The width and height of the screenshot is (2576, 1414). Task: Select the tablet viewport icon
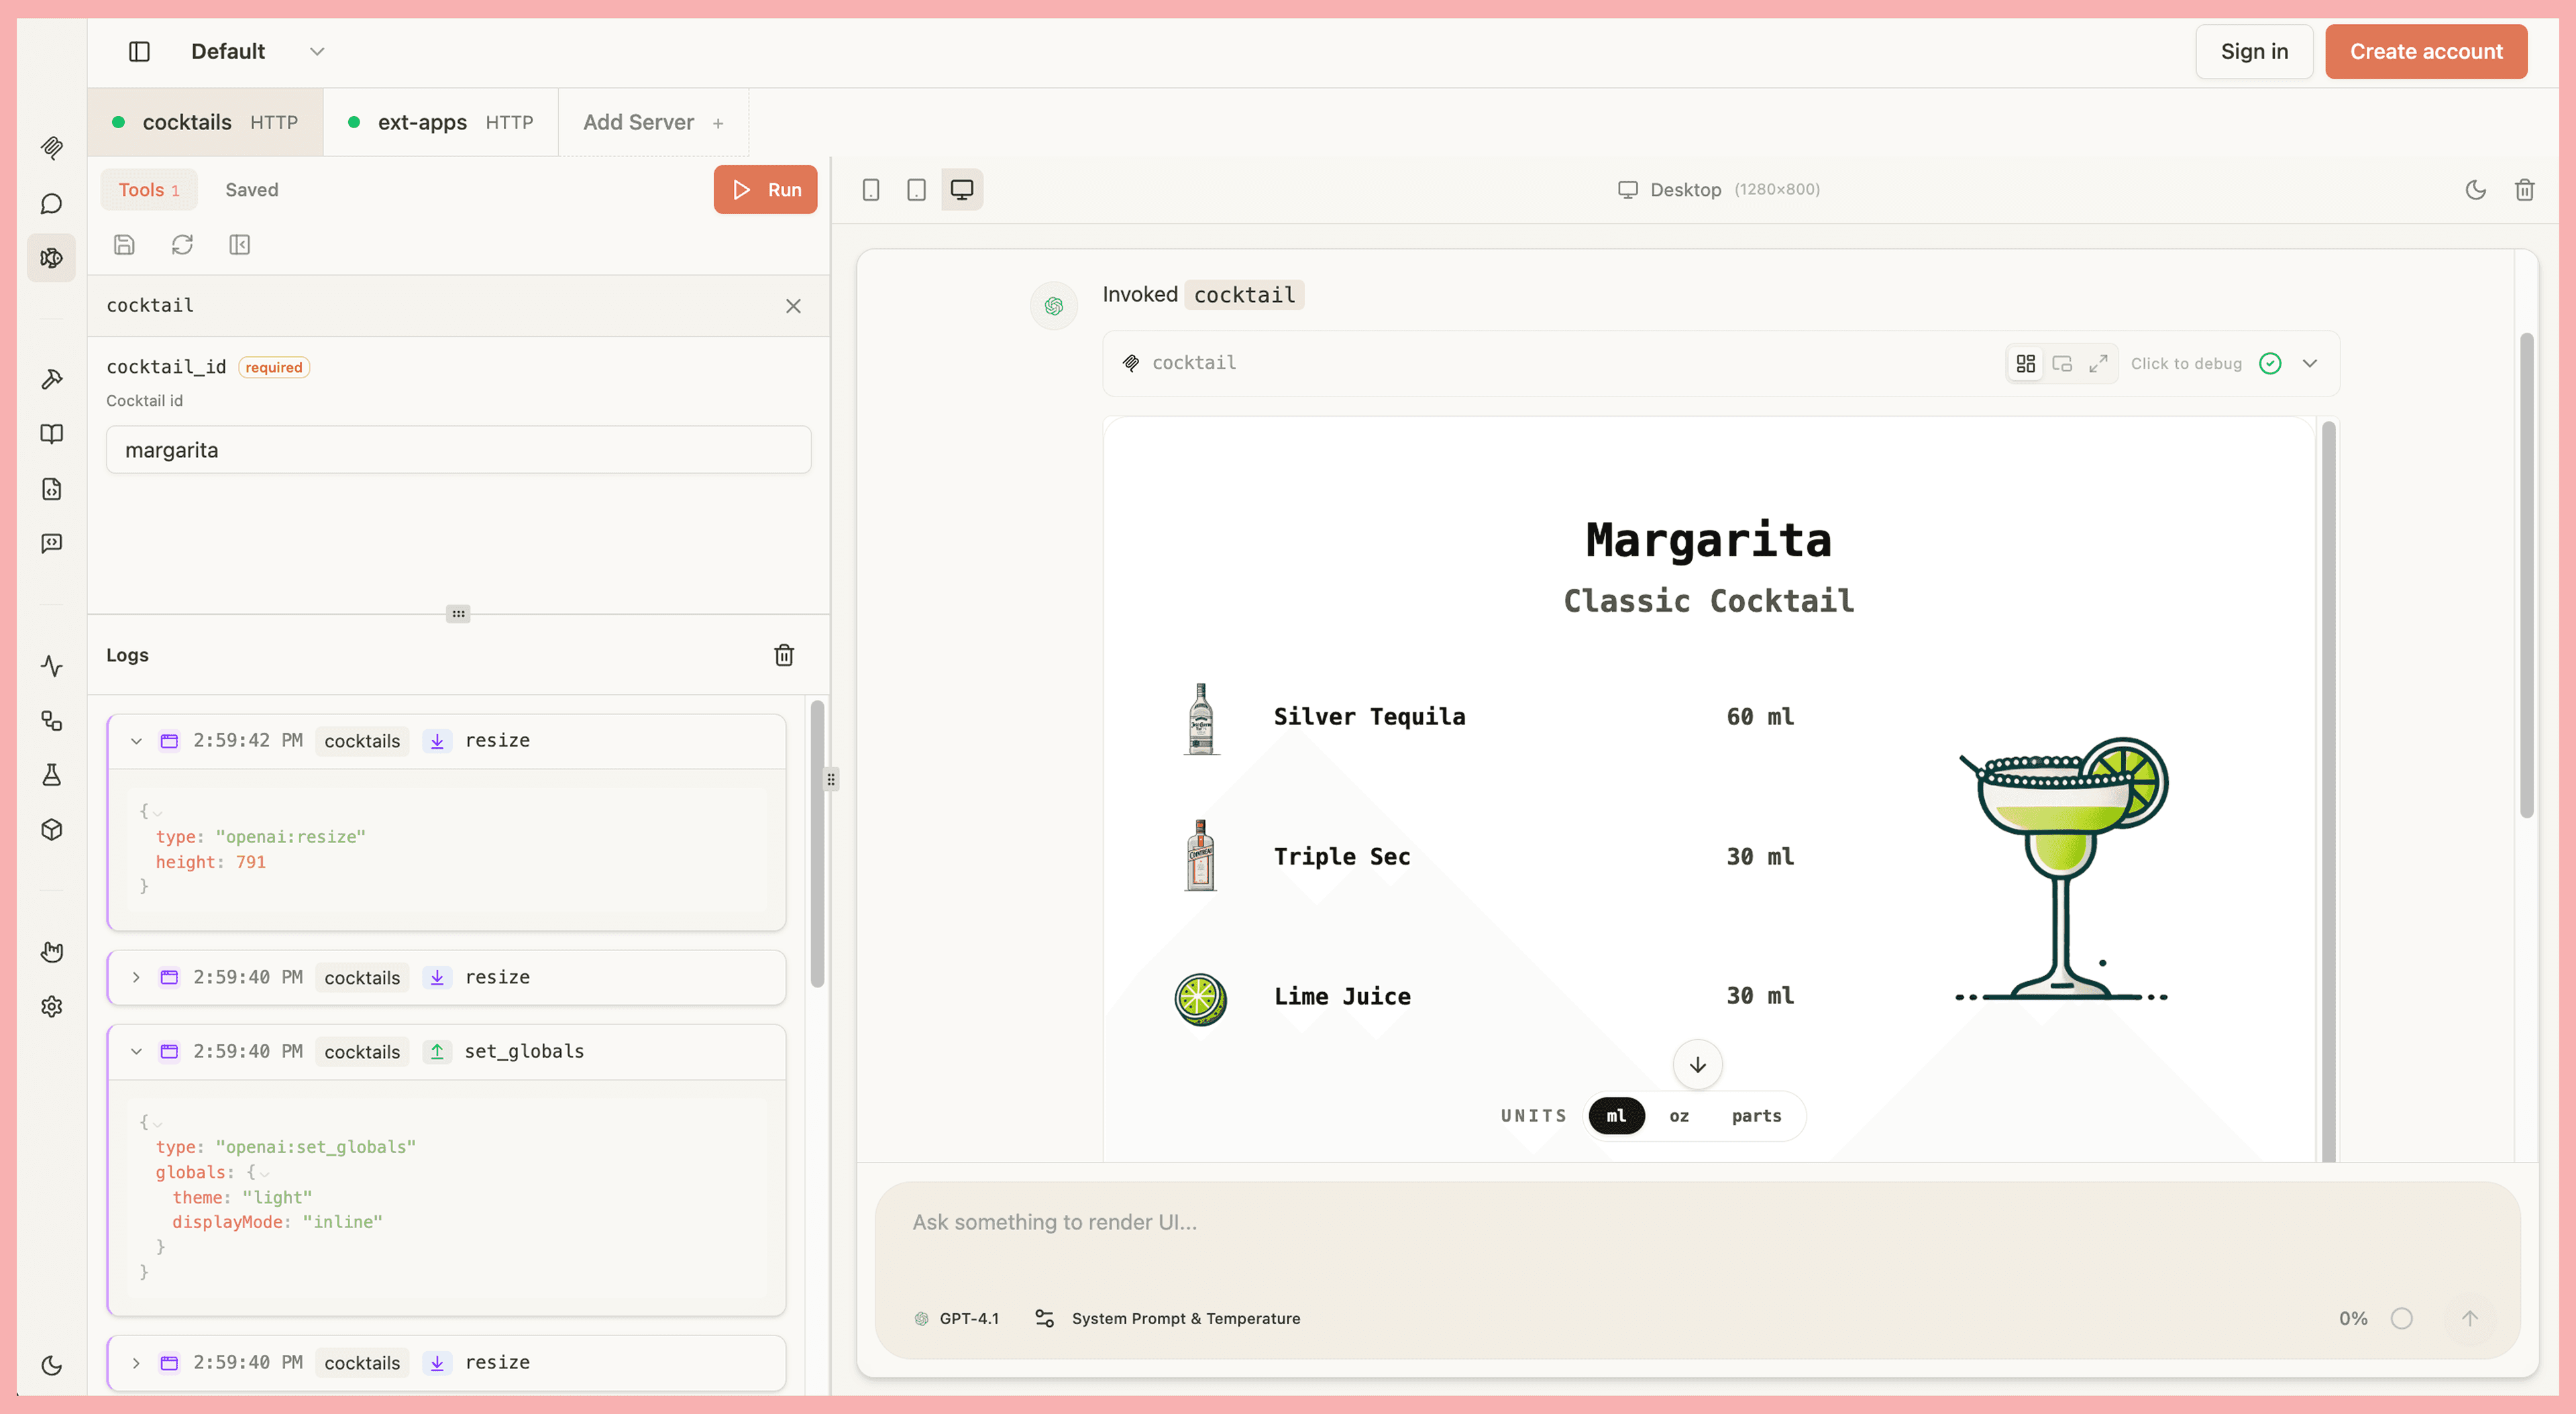point(916,190)
